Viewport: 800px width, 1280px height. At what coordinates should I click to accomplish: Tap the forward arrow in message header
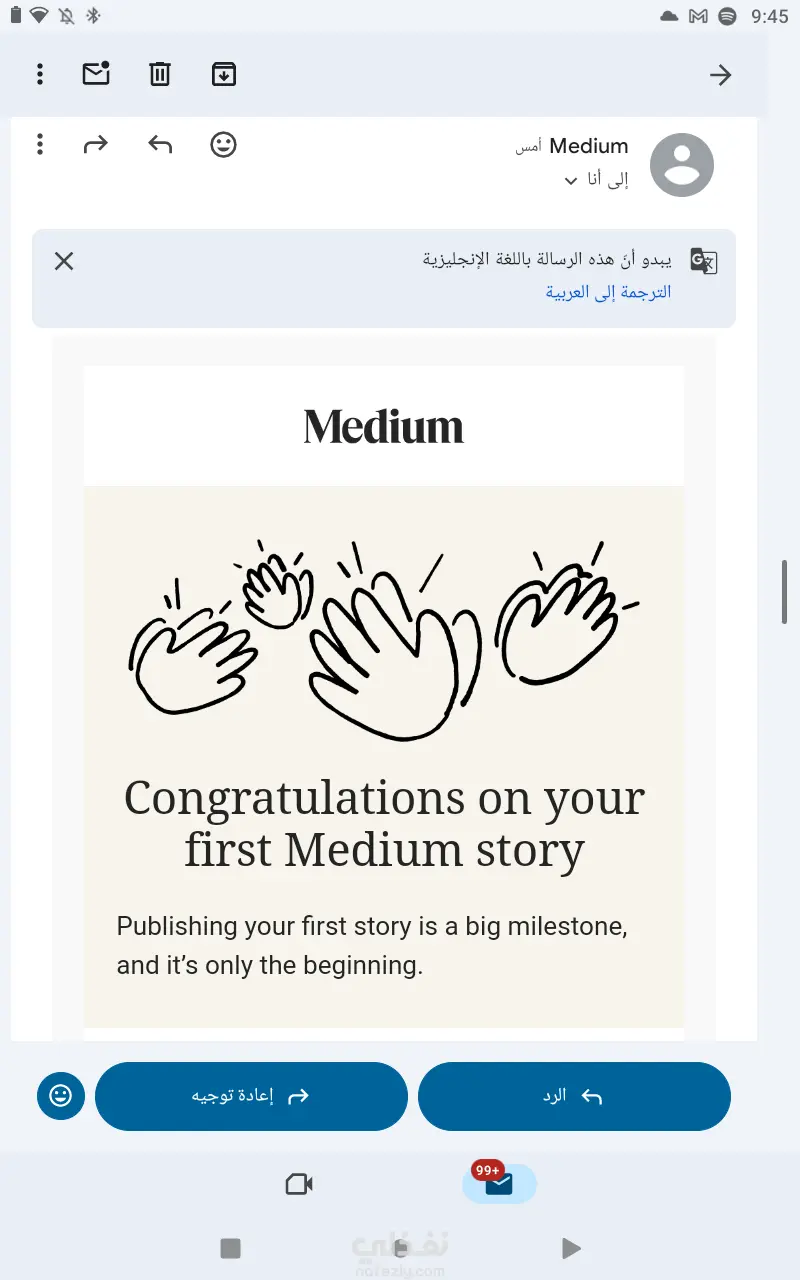pos(95,145)
